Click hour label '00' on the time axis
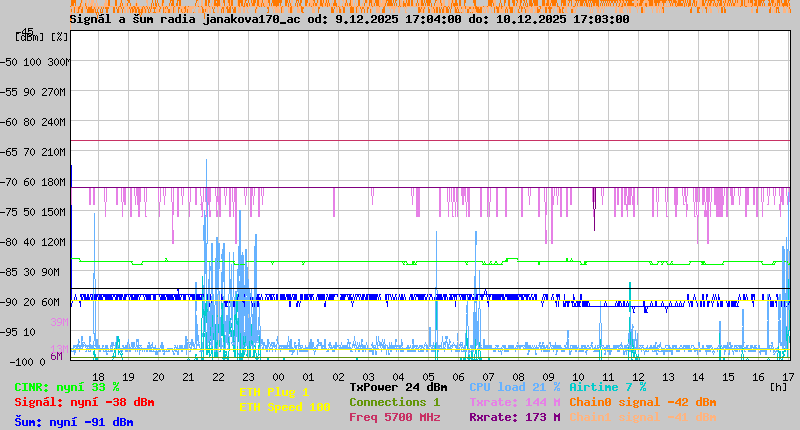800x430 pixels. (278, 377)
